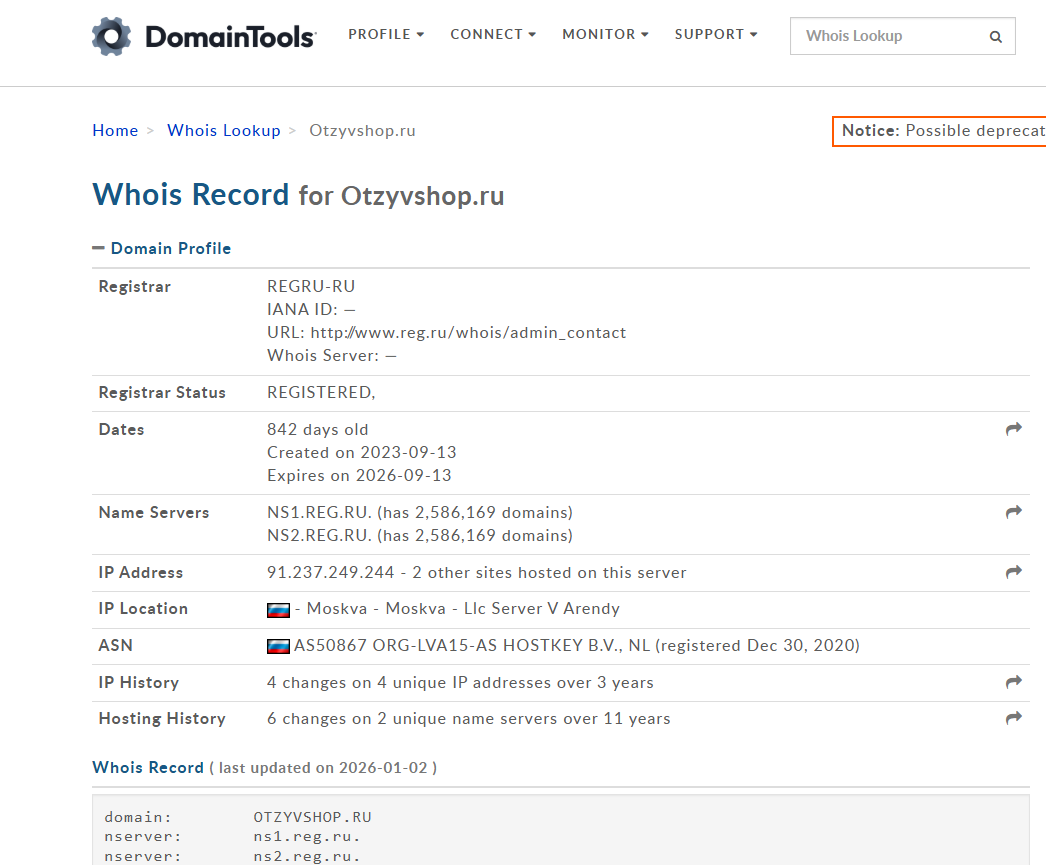
Task: Click the Registrar row label
Action: point(135,287)
